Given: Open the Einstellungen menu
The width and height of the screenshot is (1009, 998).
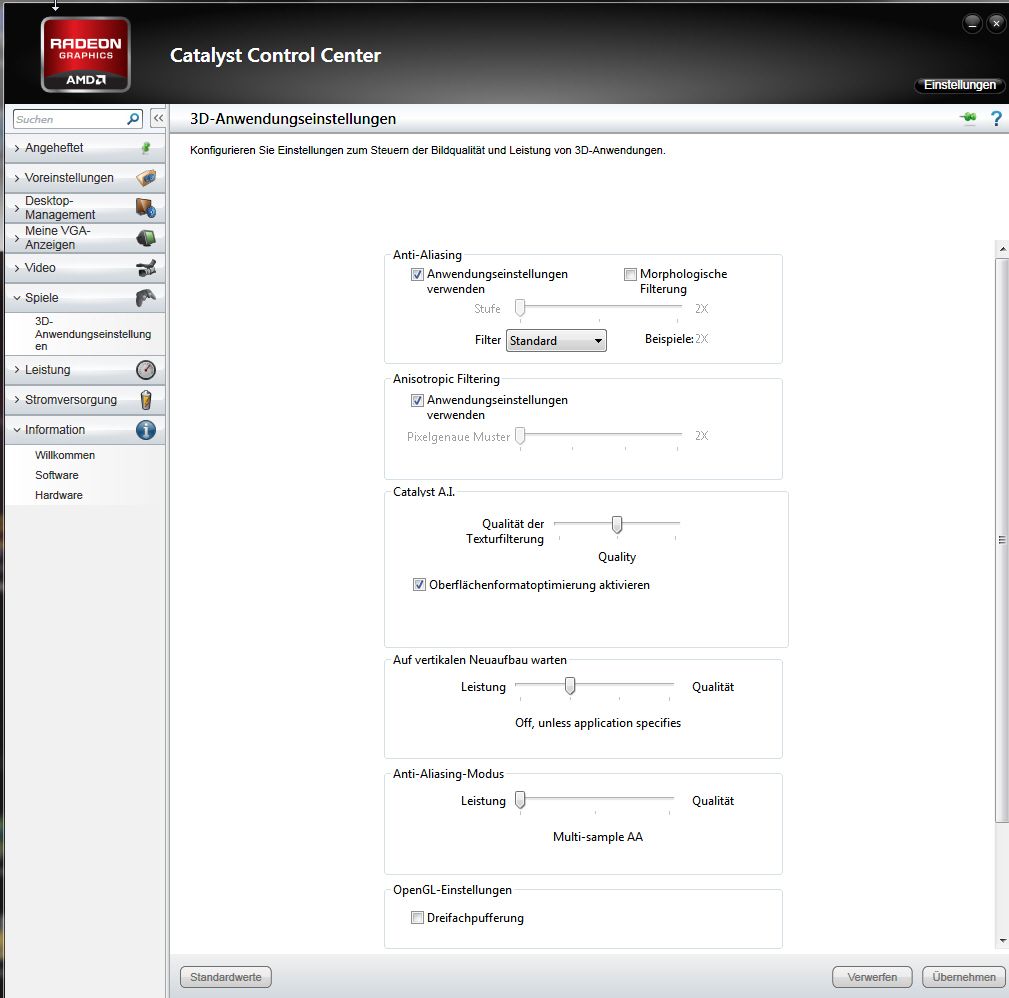Looking at the screenshot, I should pos(959,85).
